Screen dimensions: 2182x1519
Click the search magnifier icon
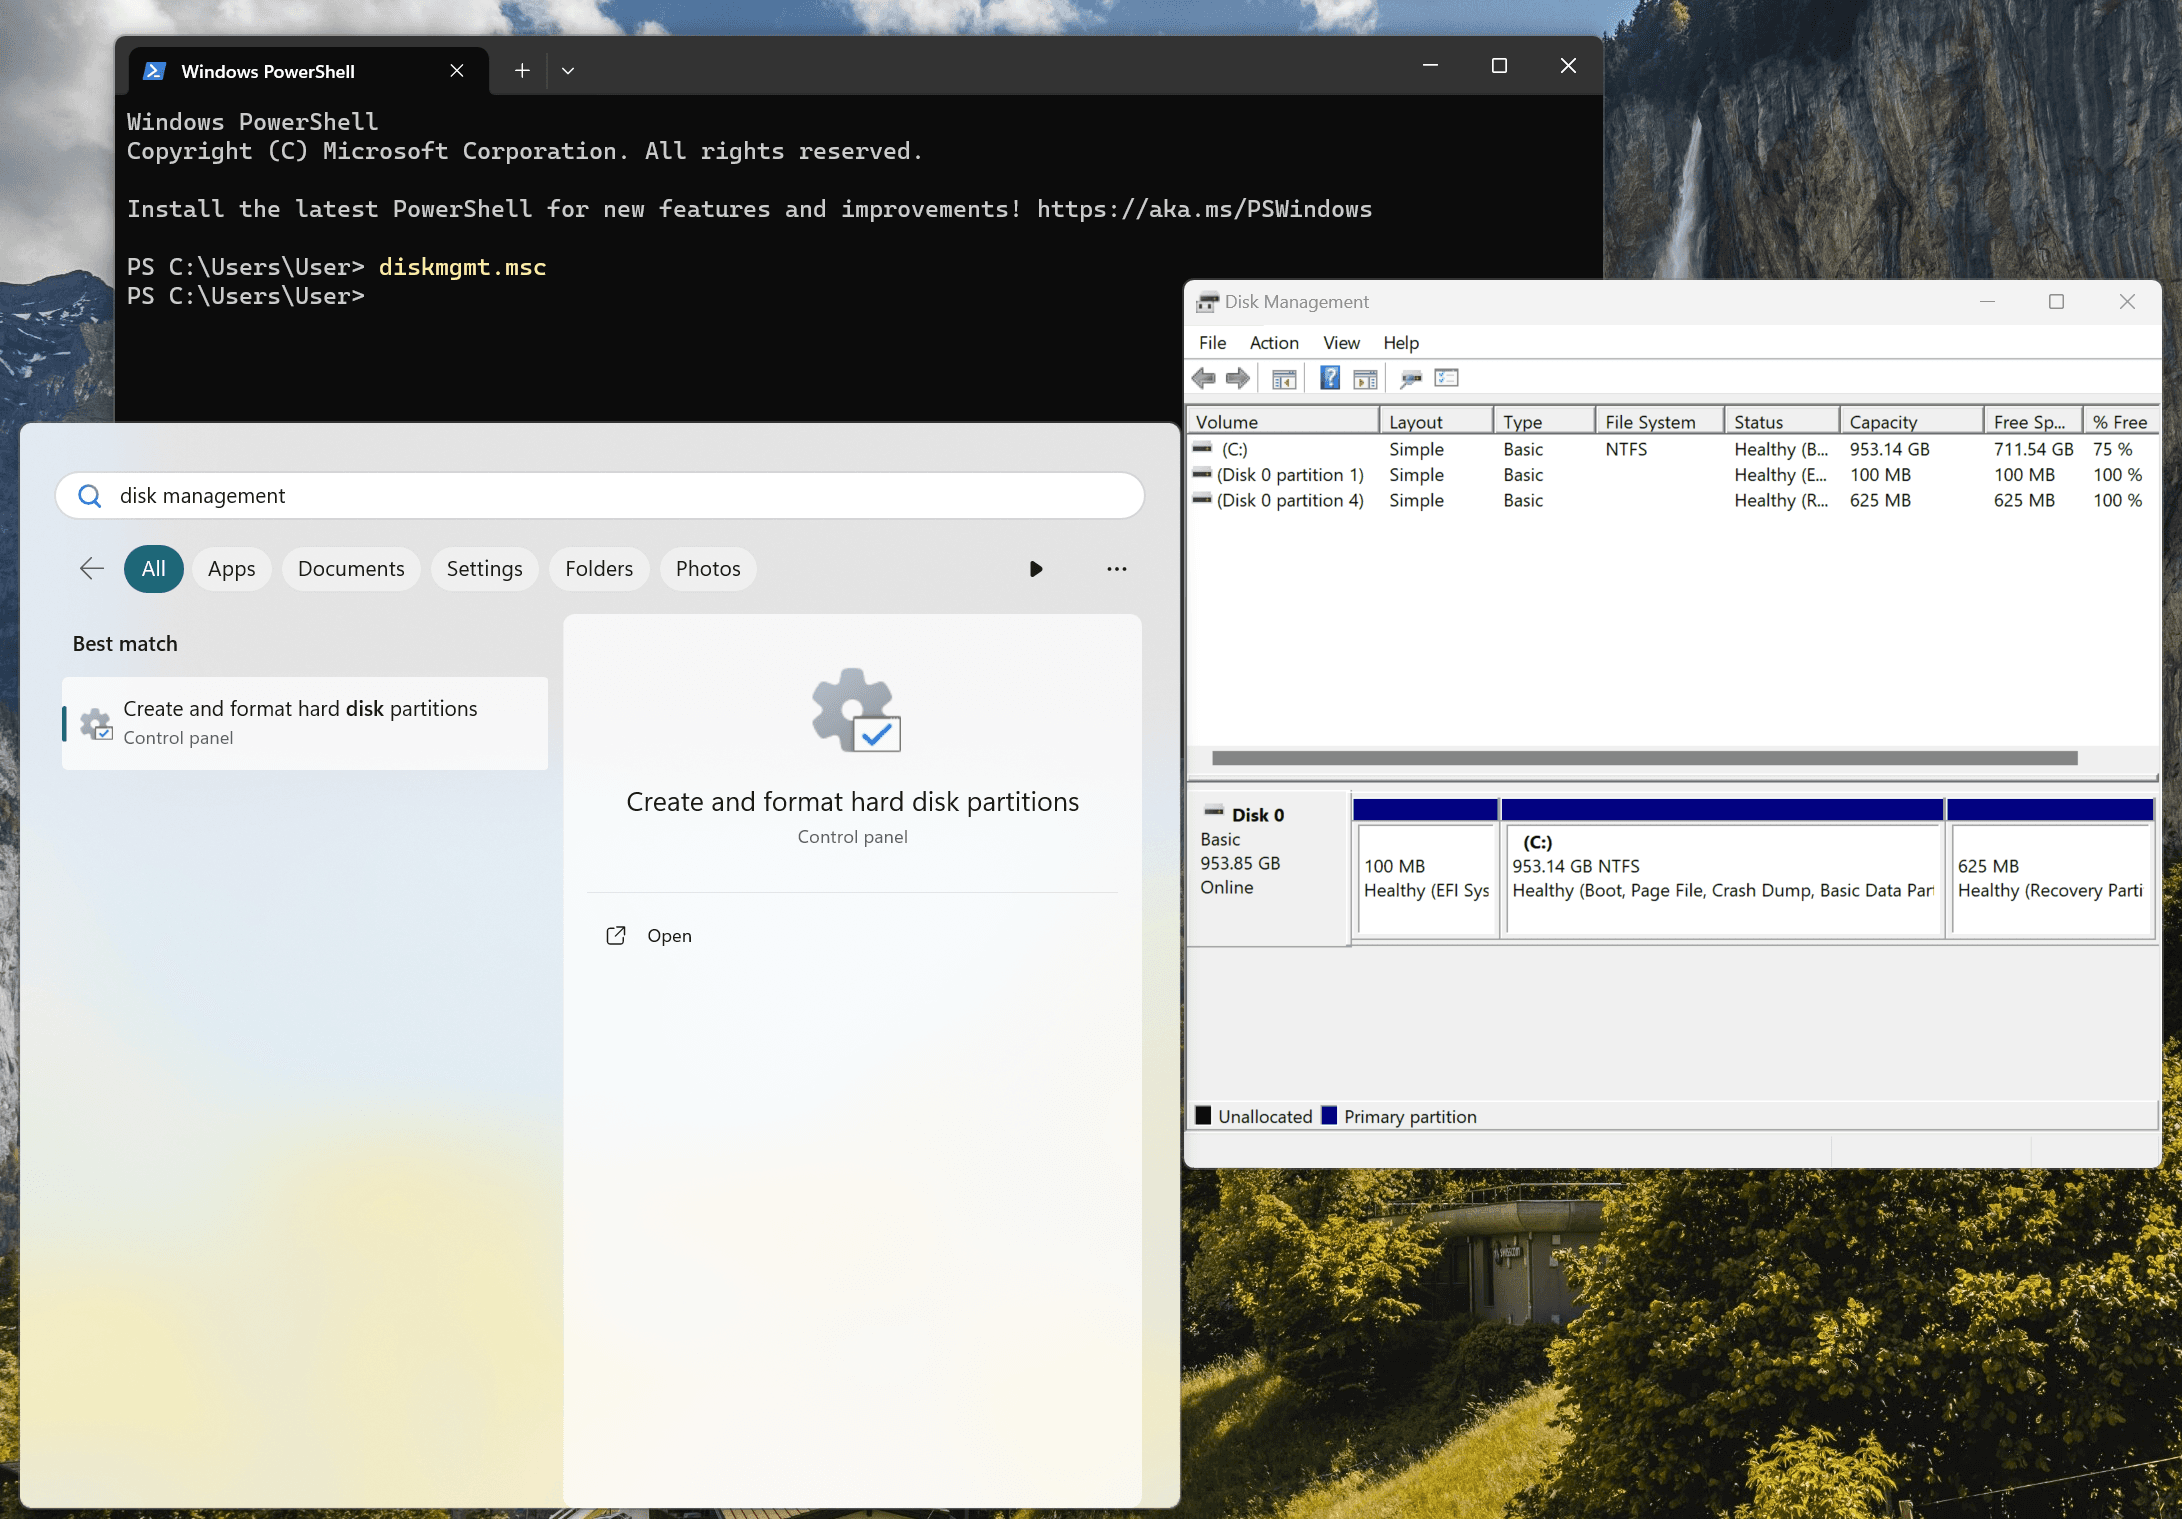[x=89, y=496]
